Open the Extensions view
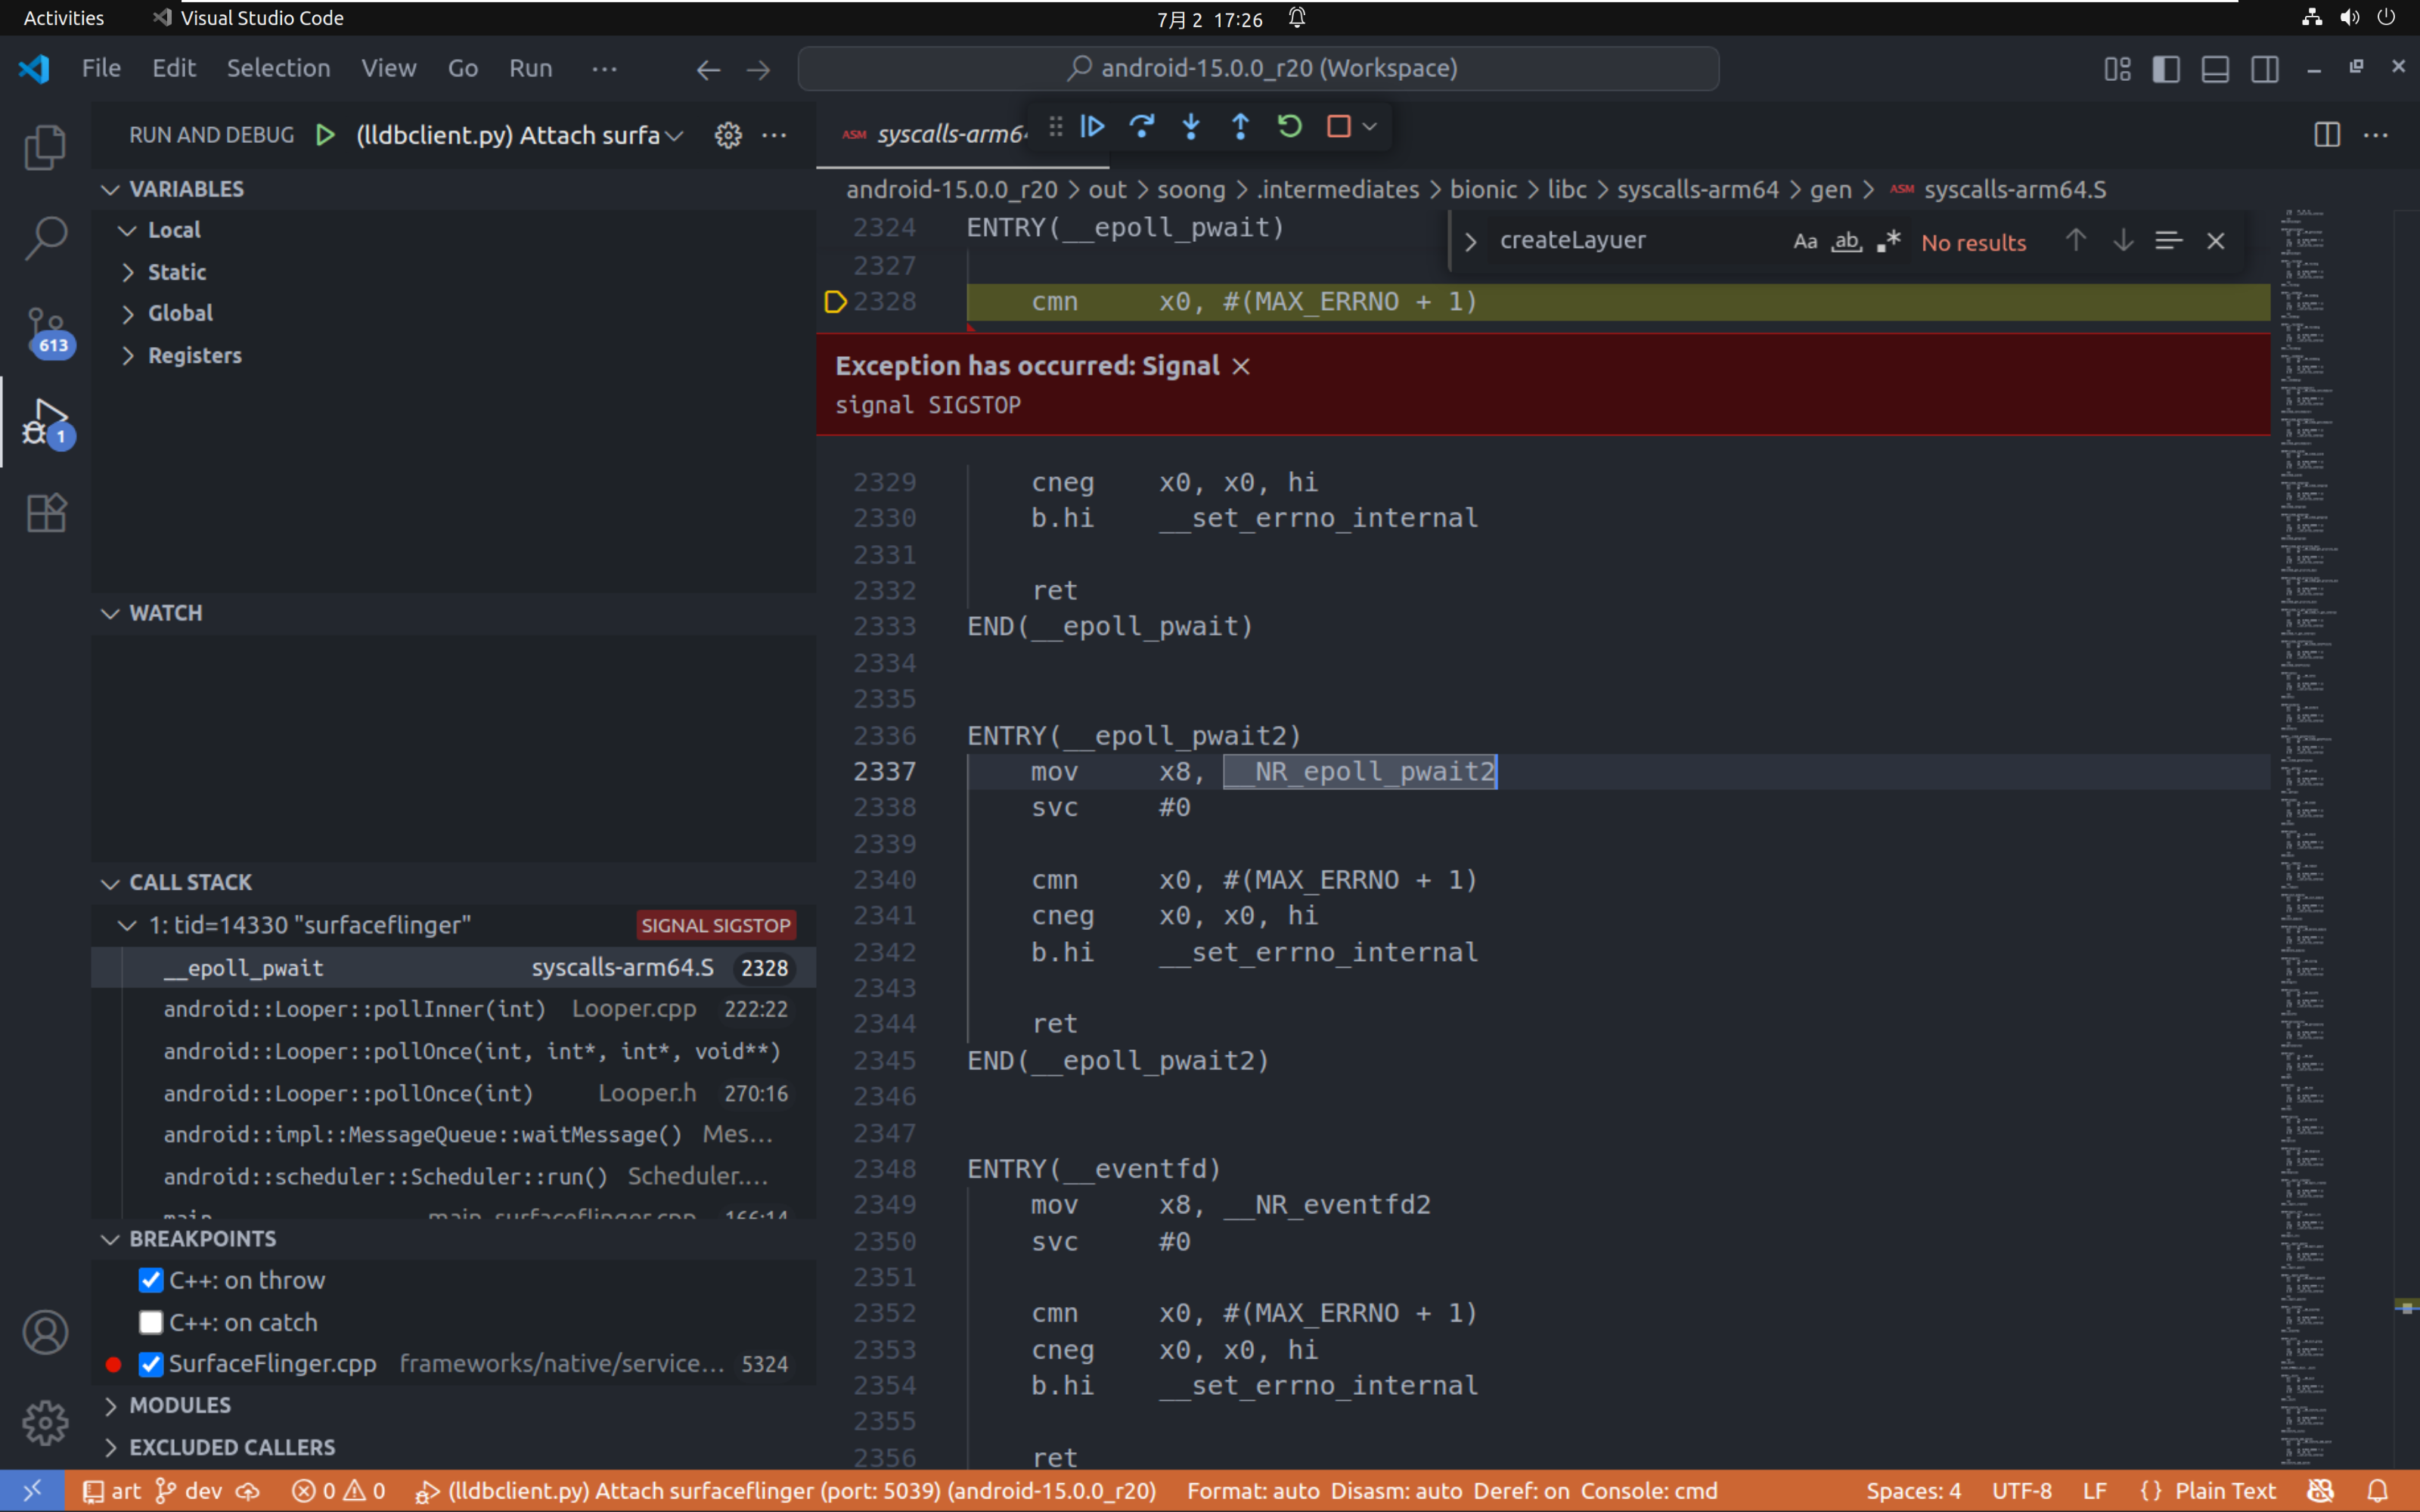The height and width of the screenshot is (1512, 2420). 45,514
